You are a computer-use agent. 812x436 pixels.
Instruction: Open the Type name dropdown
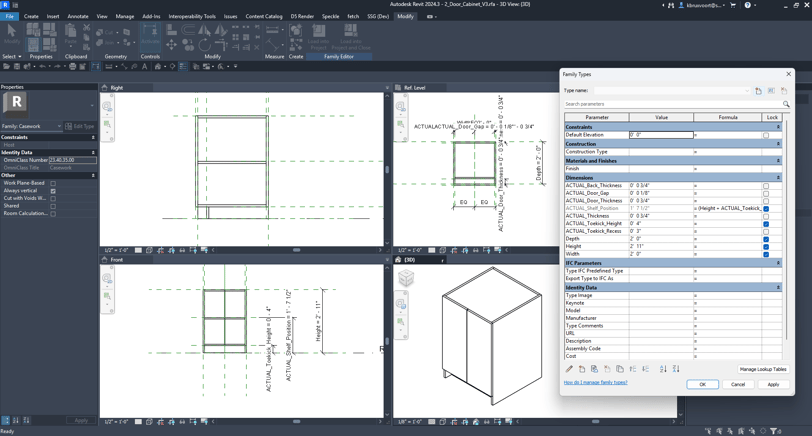pos(747,91)
